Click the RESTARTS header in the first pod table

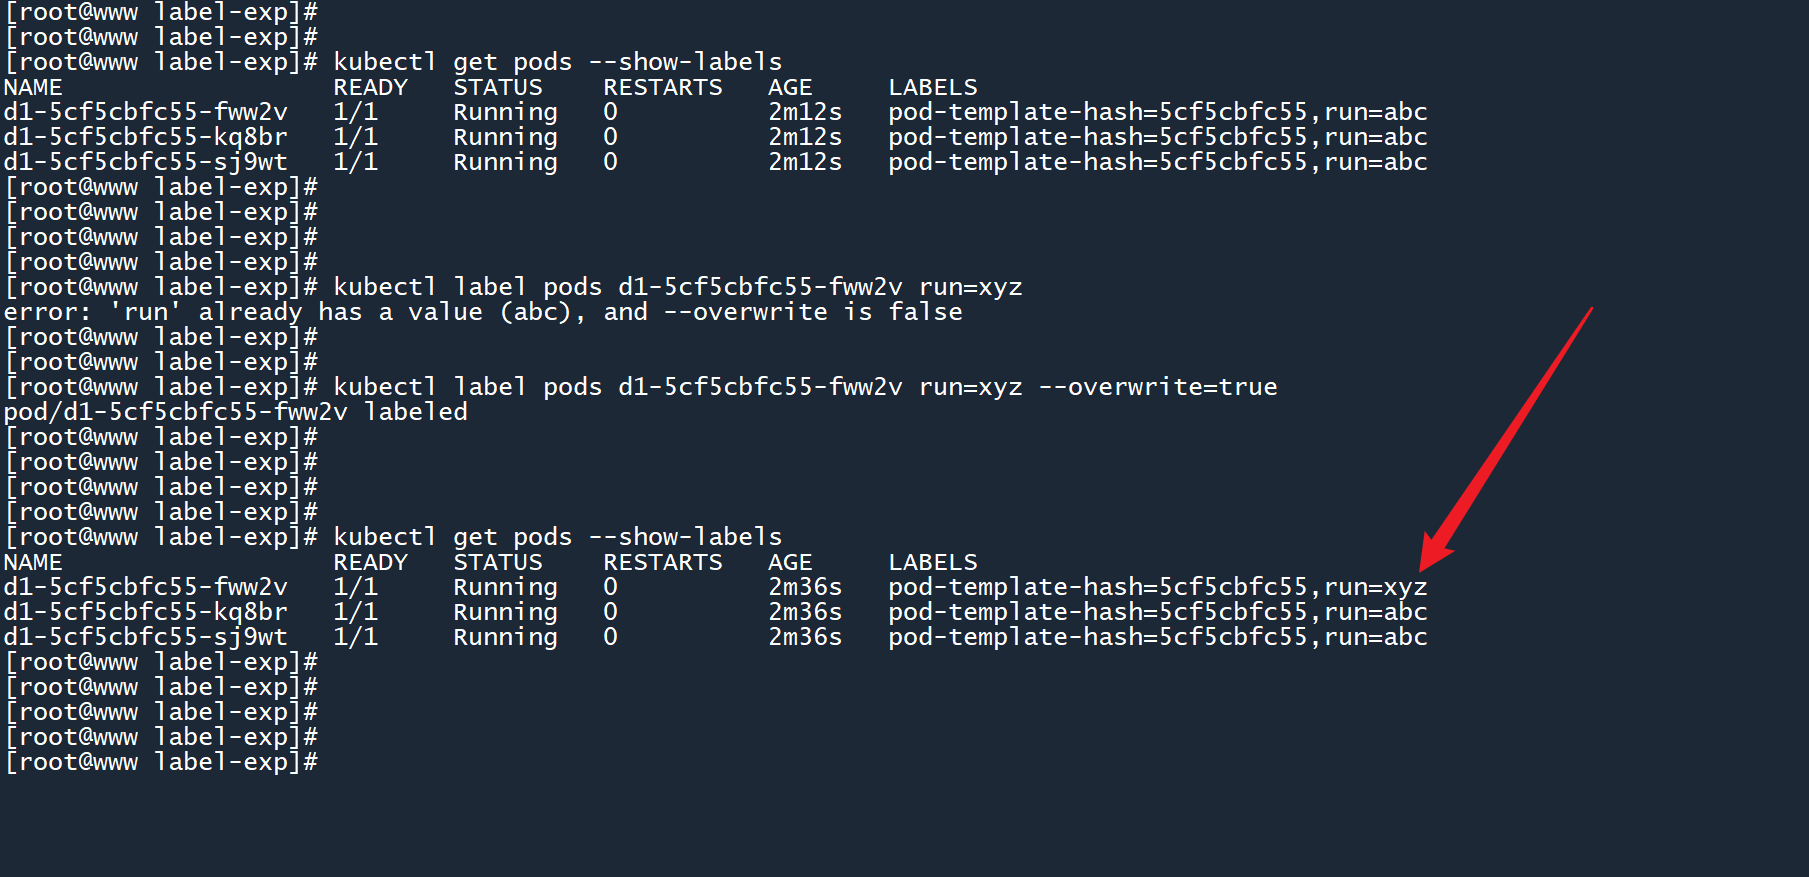click(x=662, y=87)
